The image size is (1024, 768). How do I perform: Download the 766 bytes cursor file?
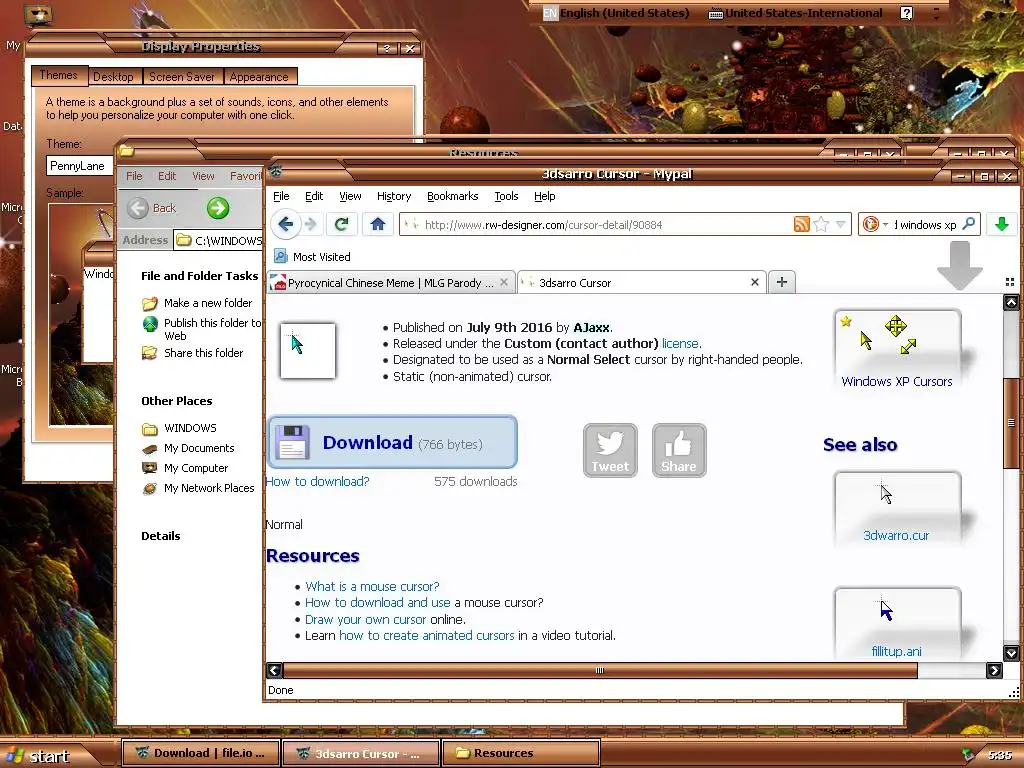pos(392,442)
